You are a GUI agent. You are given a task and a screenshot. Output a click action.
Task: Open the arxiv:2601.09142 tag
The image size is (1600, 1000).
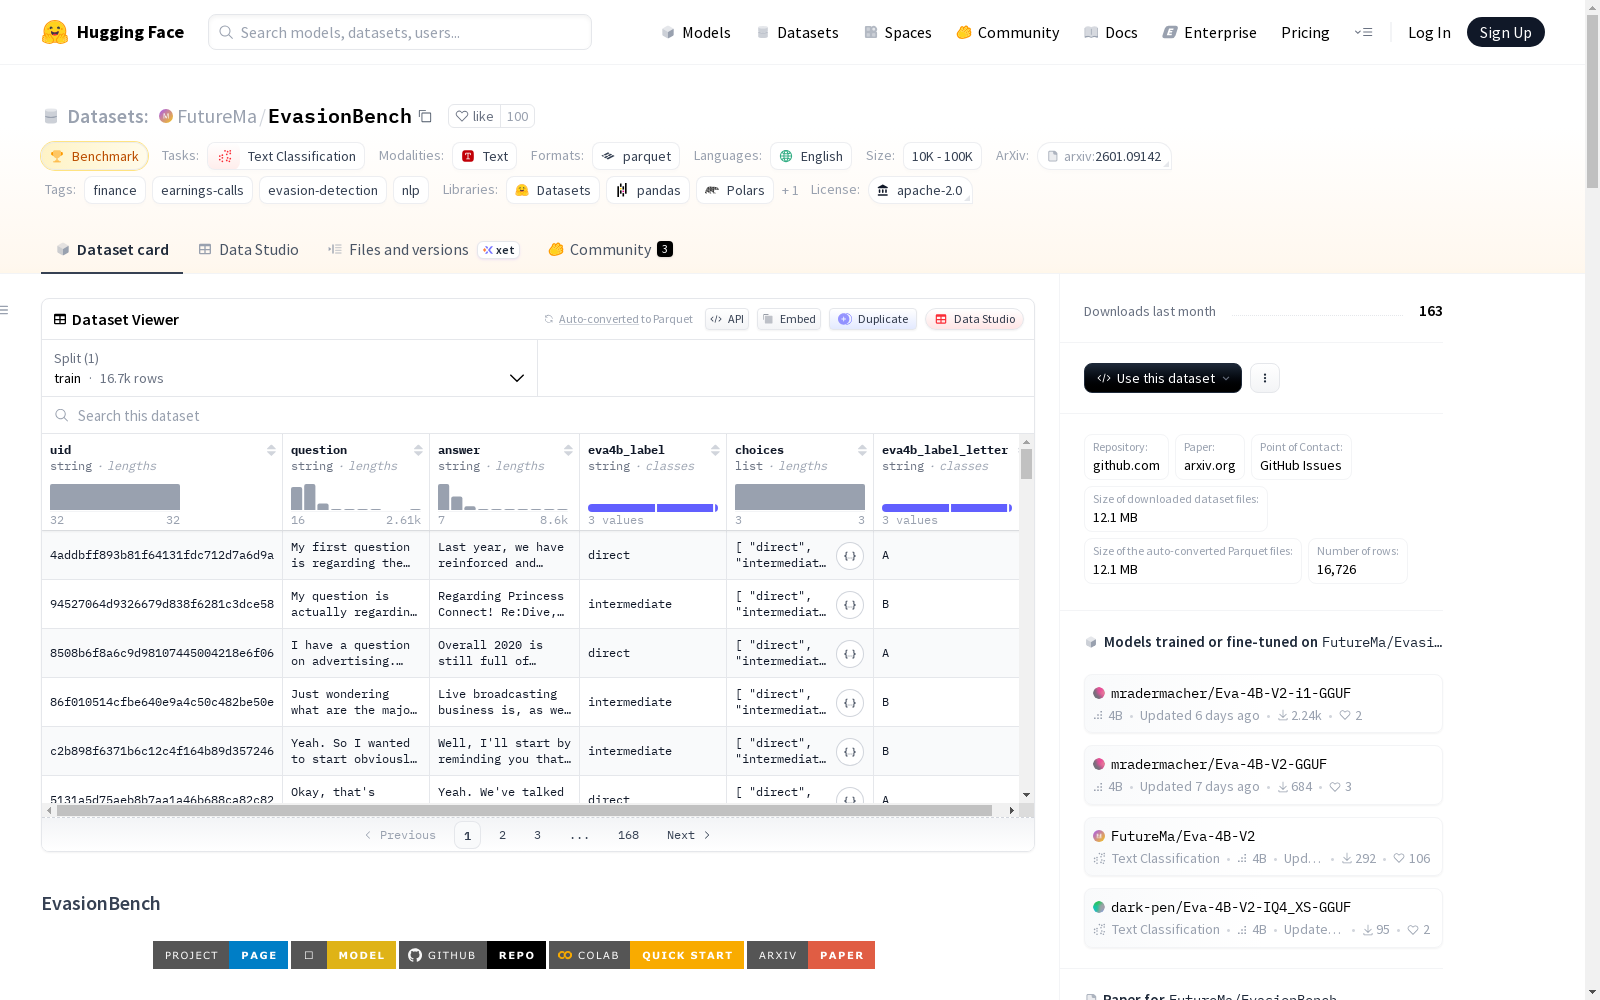click(x=1104, y=156)
